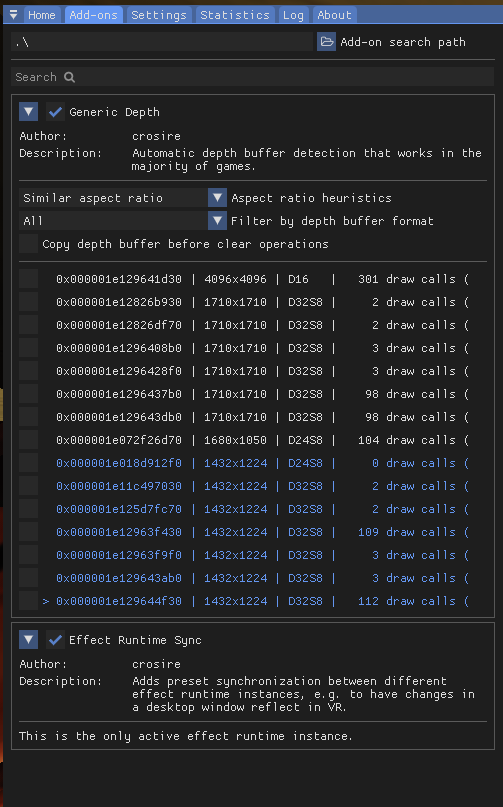Focus the add-on Search text box

point(252,77)
